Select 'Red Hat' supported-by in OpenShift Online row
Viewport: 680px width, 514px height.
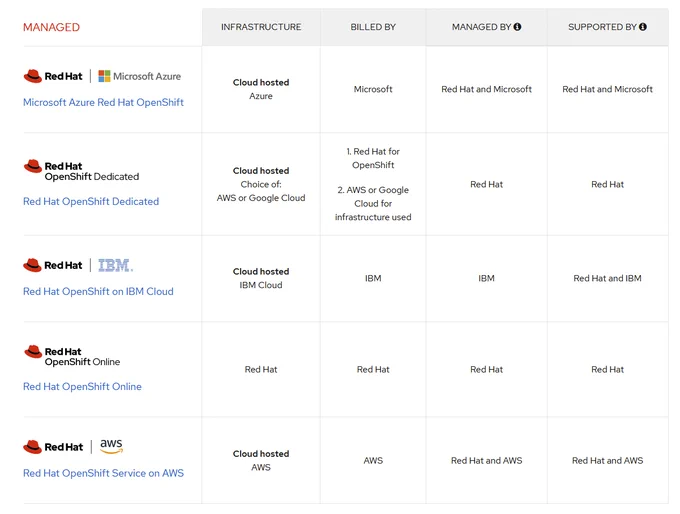(x=607, y=370)
